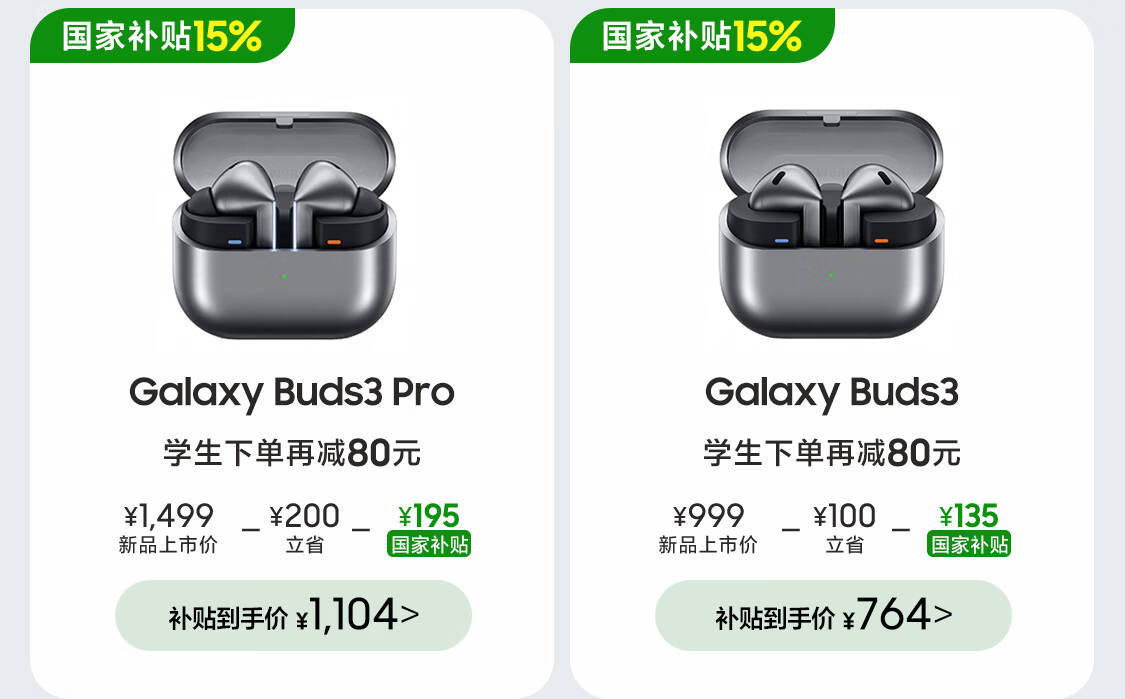Click Buds3 学生下单再减80元 text

point(832,453)
